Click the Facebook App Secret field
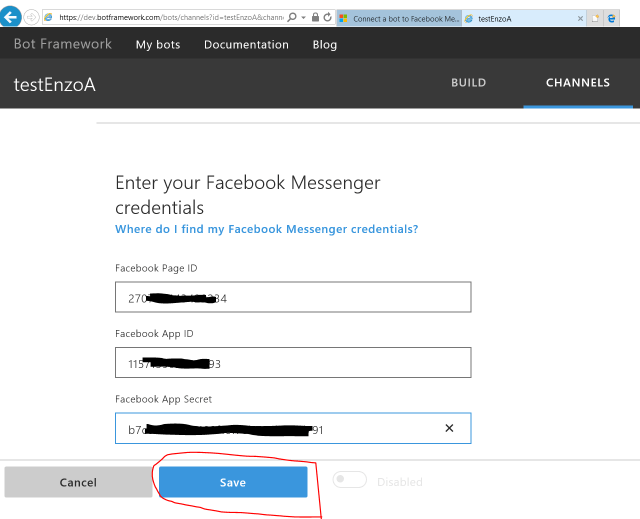The width and height of the screenshot is (640, 519). click(x=293, y=428)
